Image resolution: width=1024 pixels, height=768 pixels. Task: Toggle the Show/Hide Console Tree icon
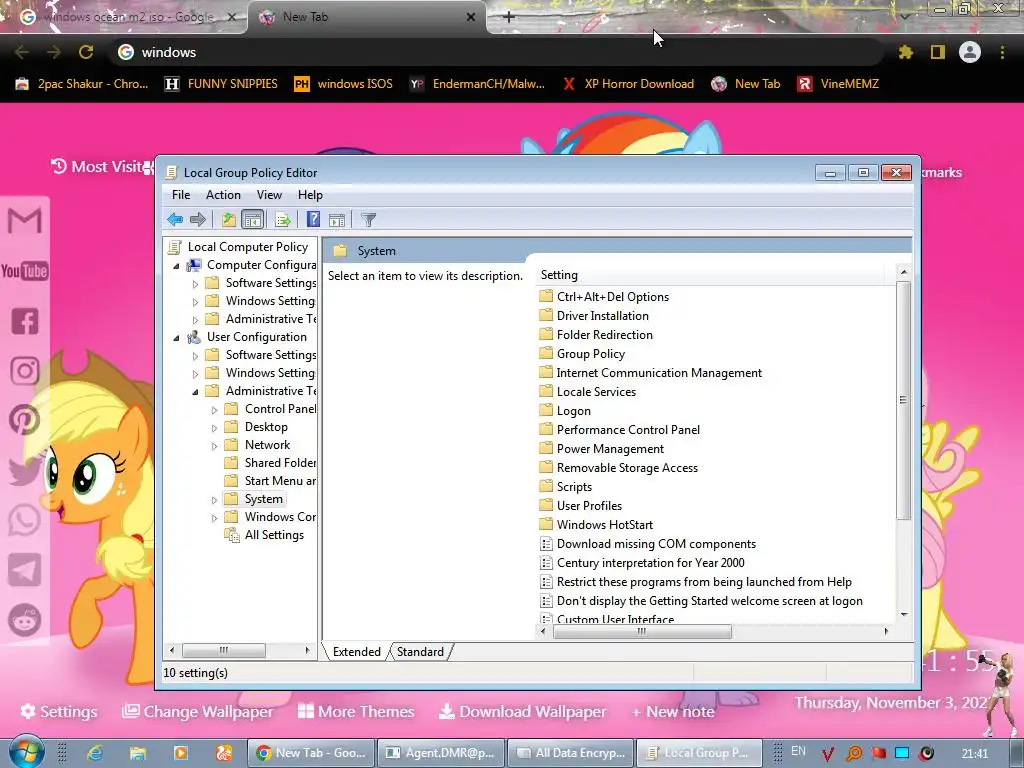pos(252,219)
